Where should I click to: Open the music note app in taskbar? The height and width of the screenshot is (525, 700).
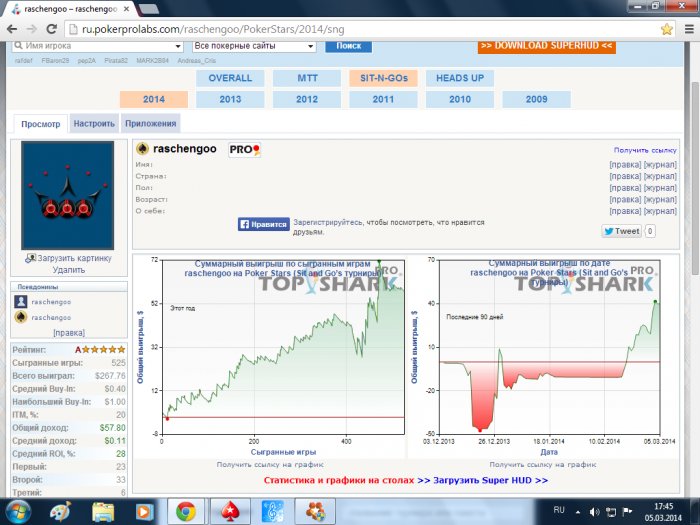click(272, 512)
